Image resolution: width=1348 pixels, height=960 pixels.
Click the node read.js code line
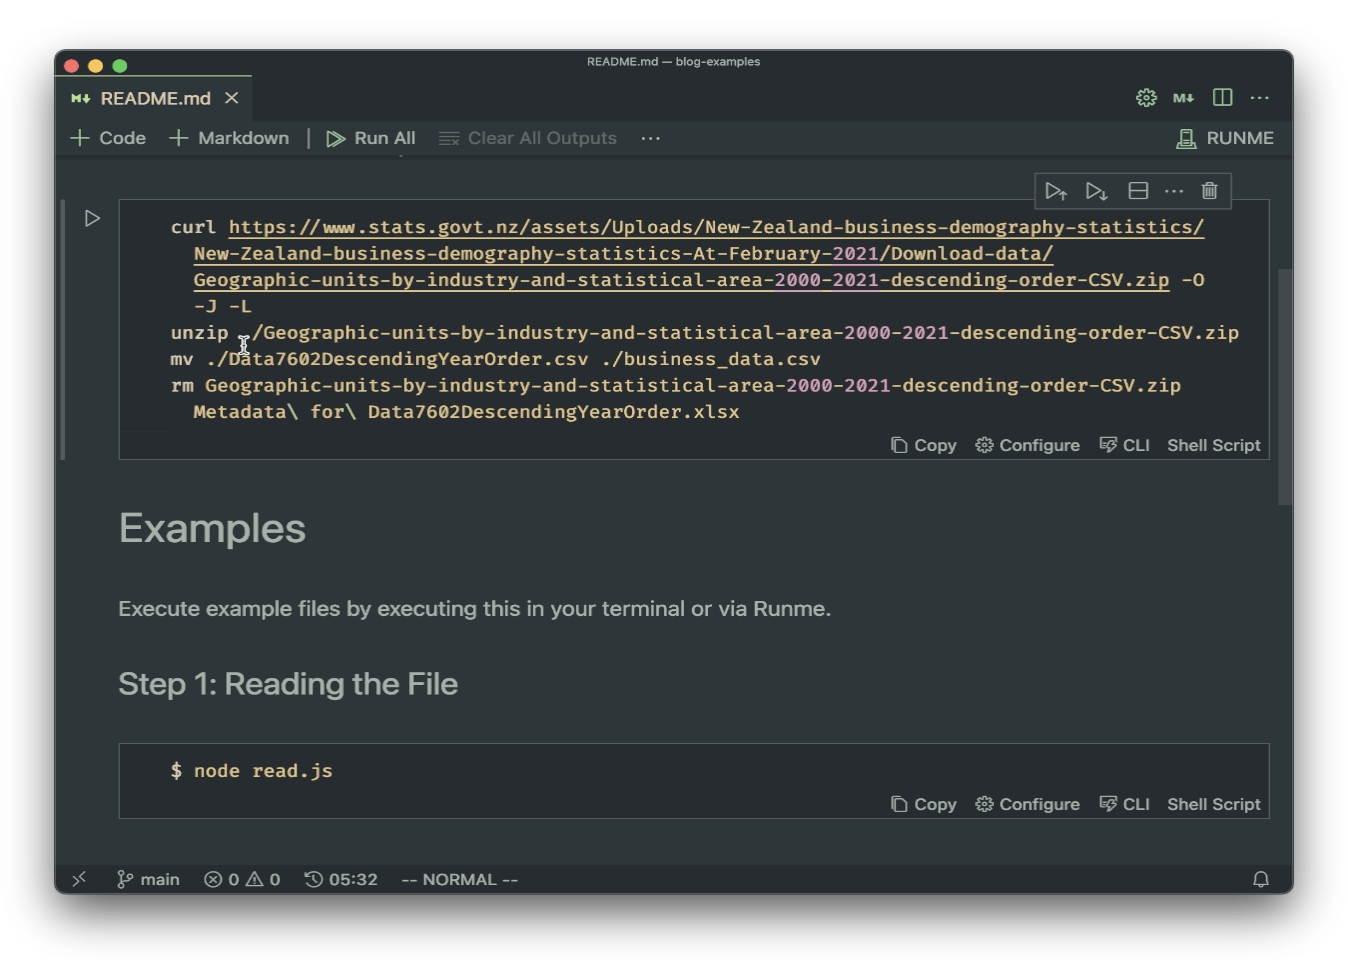(x=252, y=771)
